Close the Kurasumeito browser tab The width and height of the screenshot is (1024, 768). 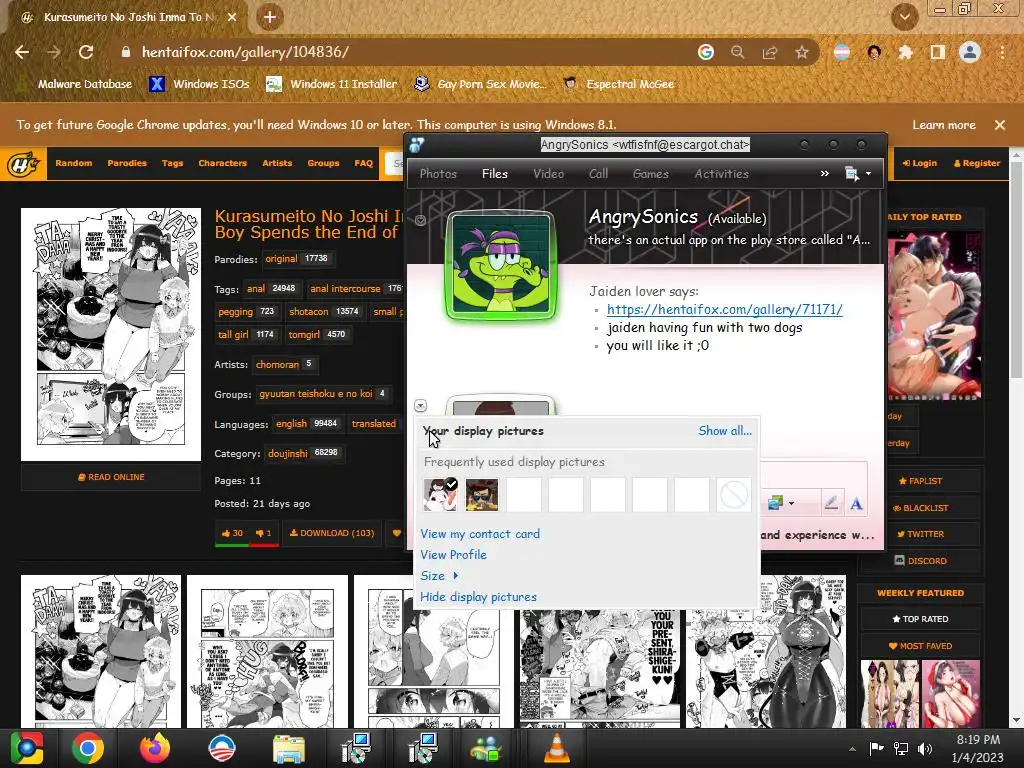point(232,18)
